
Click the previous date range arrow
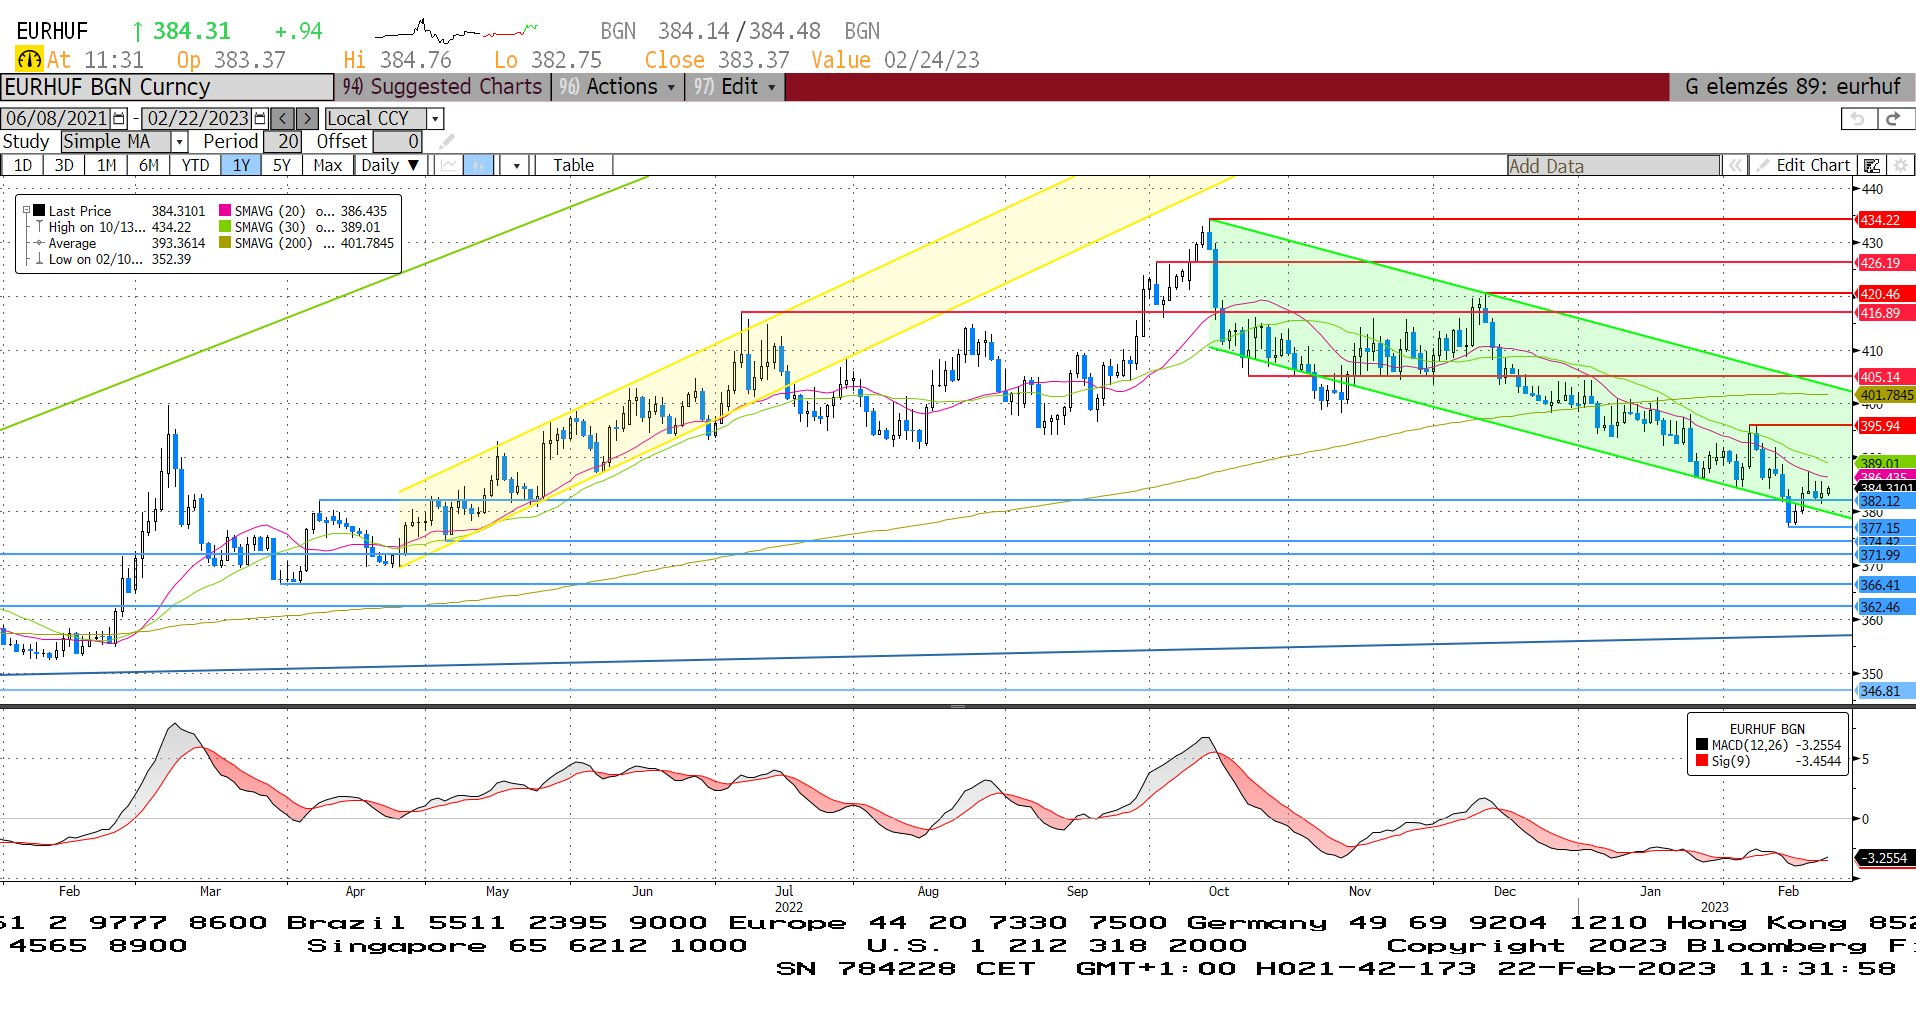pyautogui.click(x=283, y=118)
